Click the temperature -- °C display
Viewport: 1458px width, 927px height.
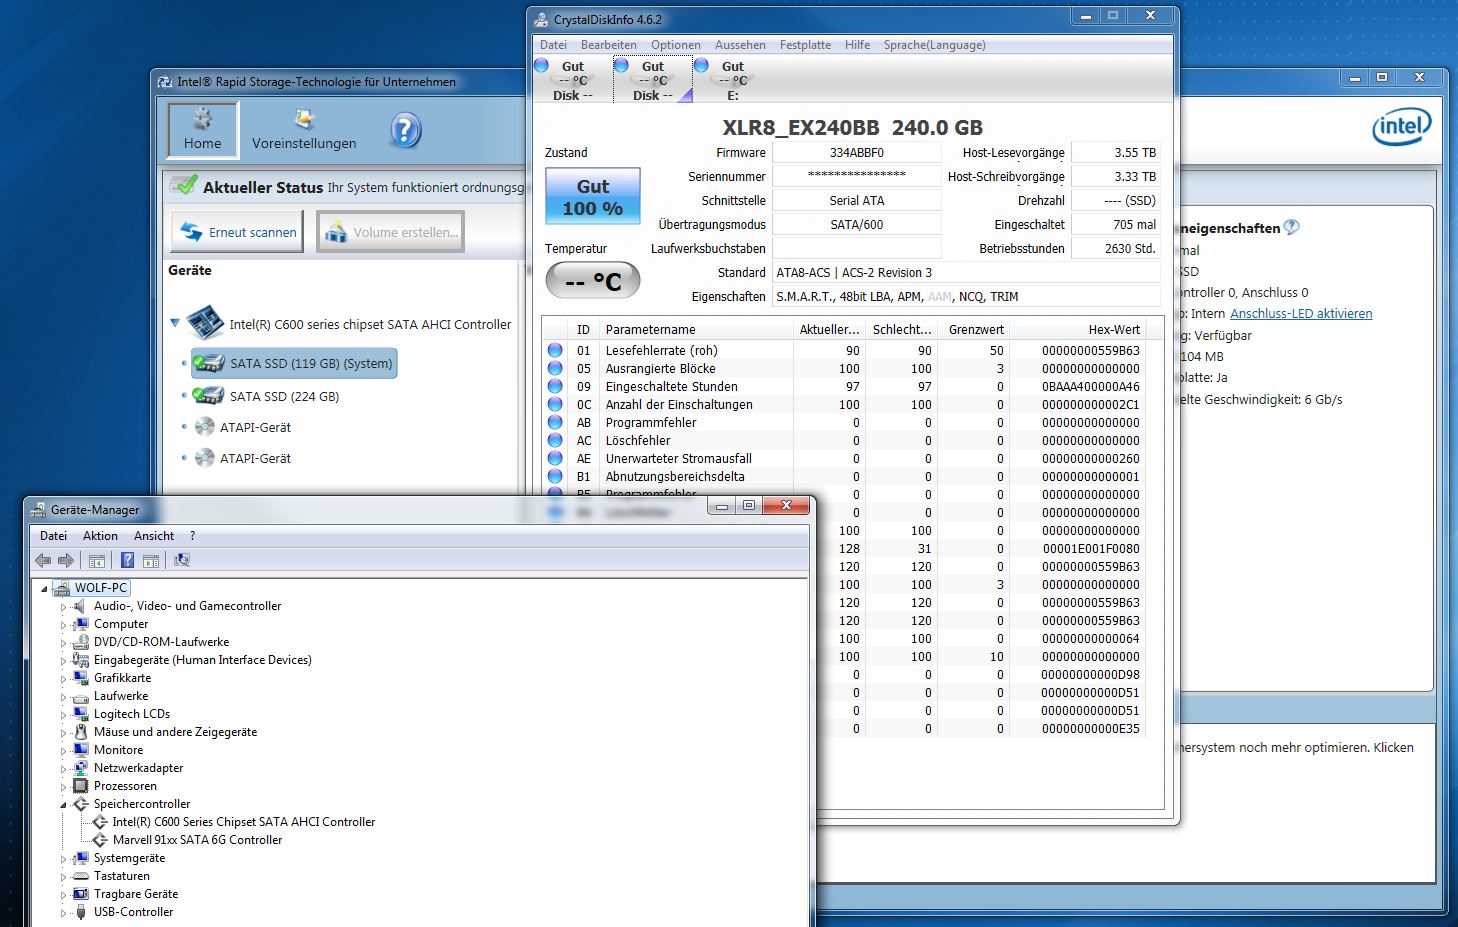pyautogui.click(x=592, y=281)
